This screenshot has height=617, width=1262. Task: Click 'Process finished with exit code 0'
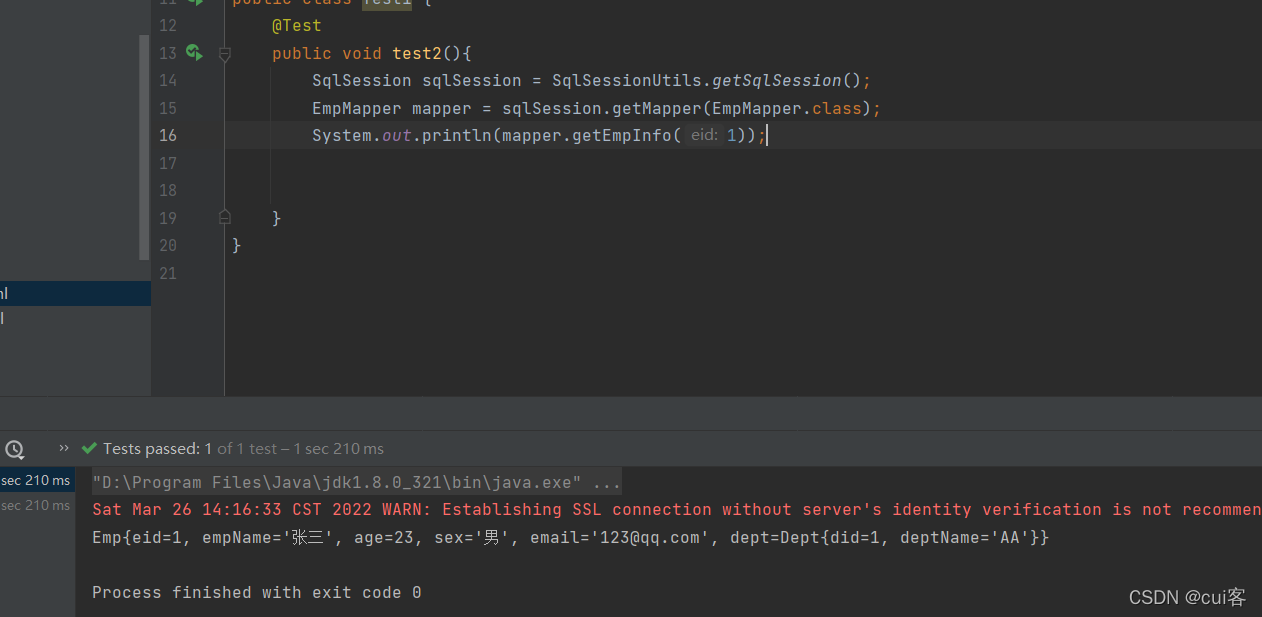tap(256, 592)
